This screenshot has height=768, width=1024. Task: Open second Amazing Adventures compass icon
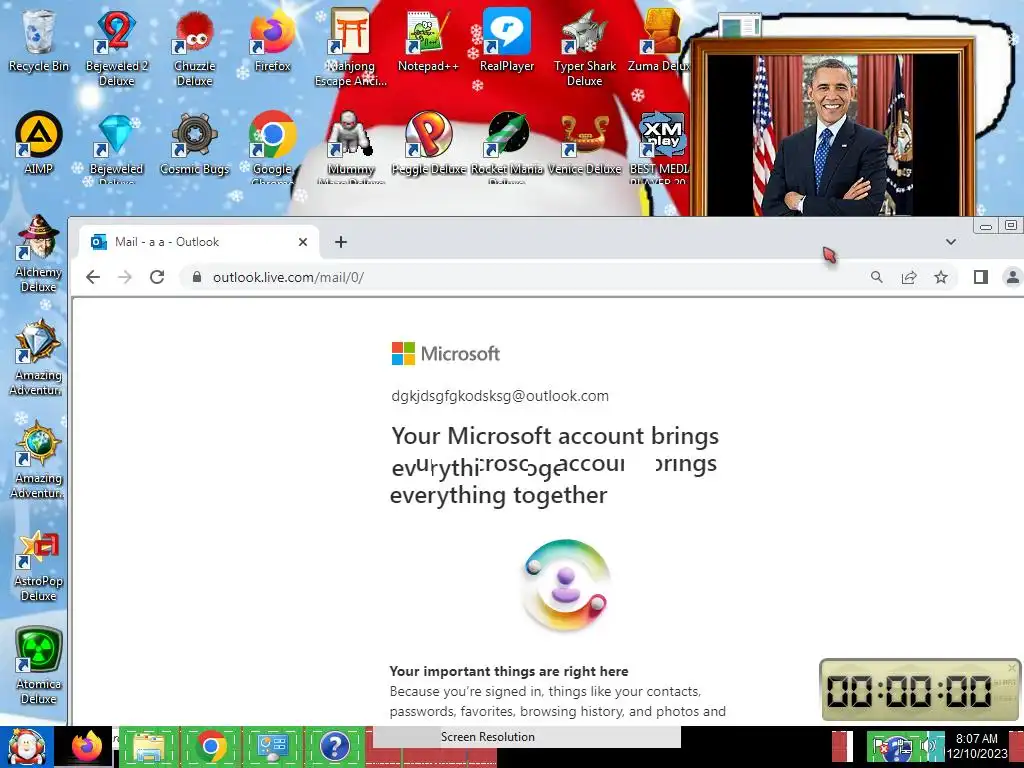tap(39, 460)
